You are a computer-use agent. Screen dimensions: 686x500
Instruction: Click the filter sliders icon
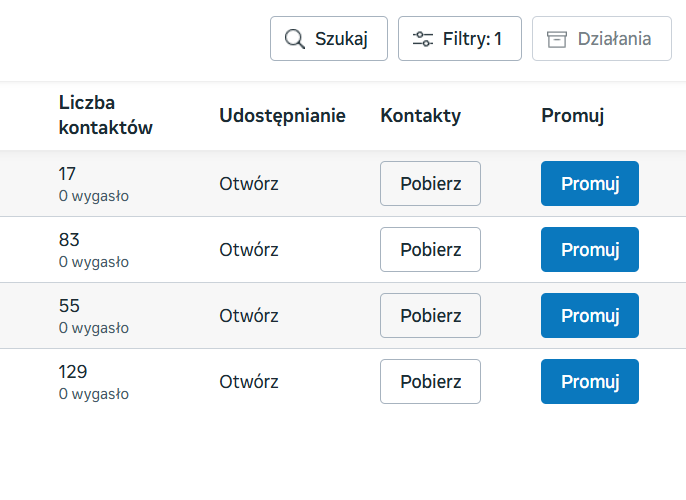point(423,39)
